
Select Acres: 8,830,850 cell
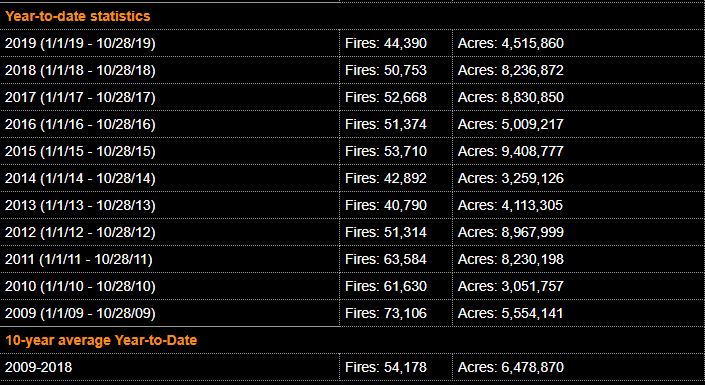pos(511,97)
